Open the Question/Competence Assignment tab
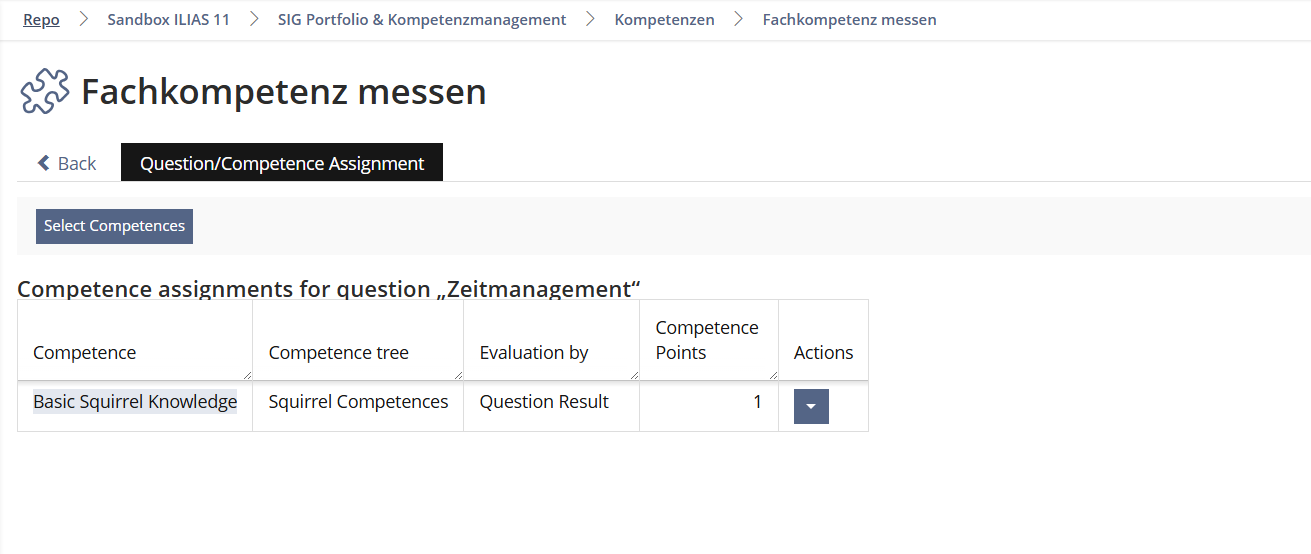Screen dimensions: 1311x554 pyautogui.click(x=282, y=163)
